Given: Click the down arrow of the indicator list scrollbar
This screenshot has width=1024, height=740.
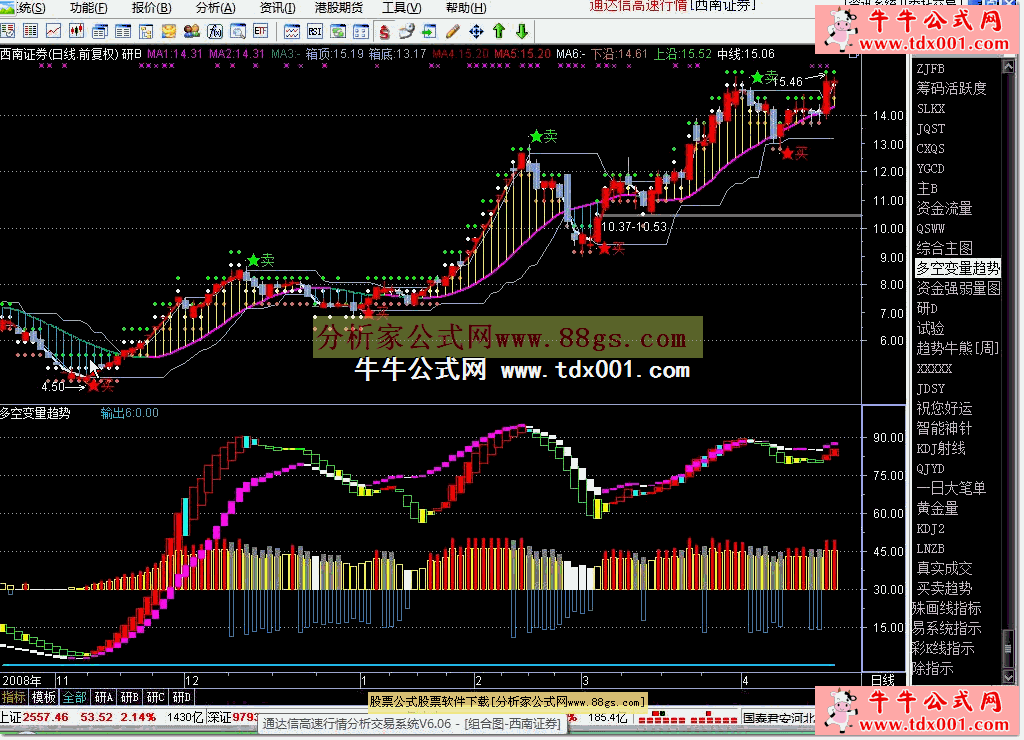Looking at the screenshot, I should click(1007, 678).
